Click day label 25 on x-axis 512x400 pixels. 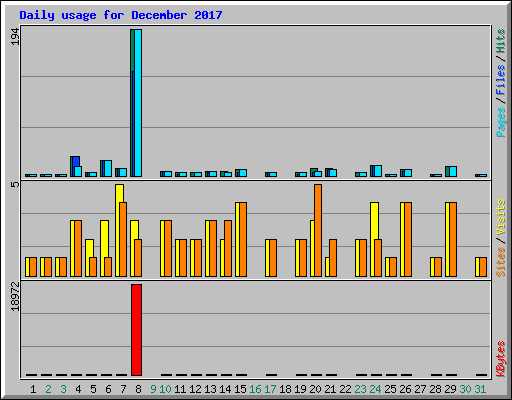pos(390,389)
